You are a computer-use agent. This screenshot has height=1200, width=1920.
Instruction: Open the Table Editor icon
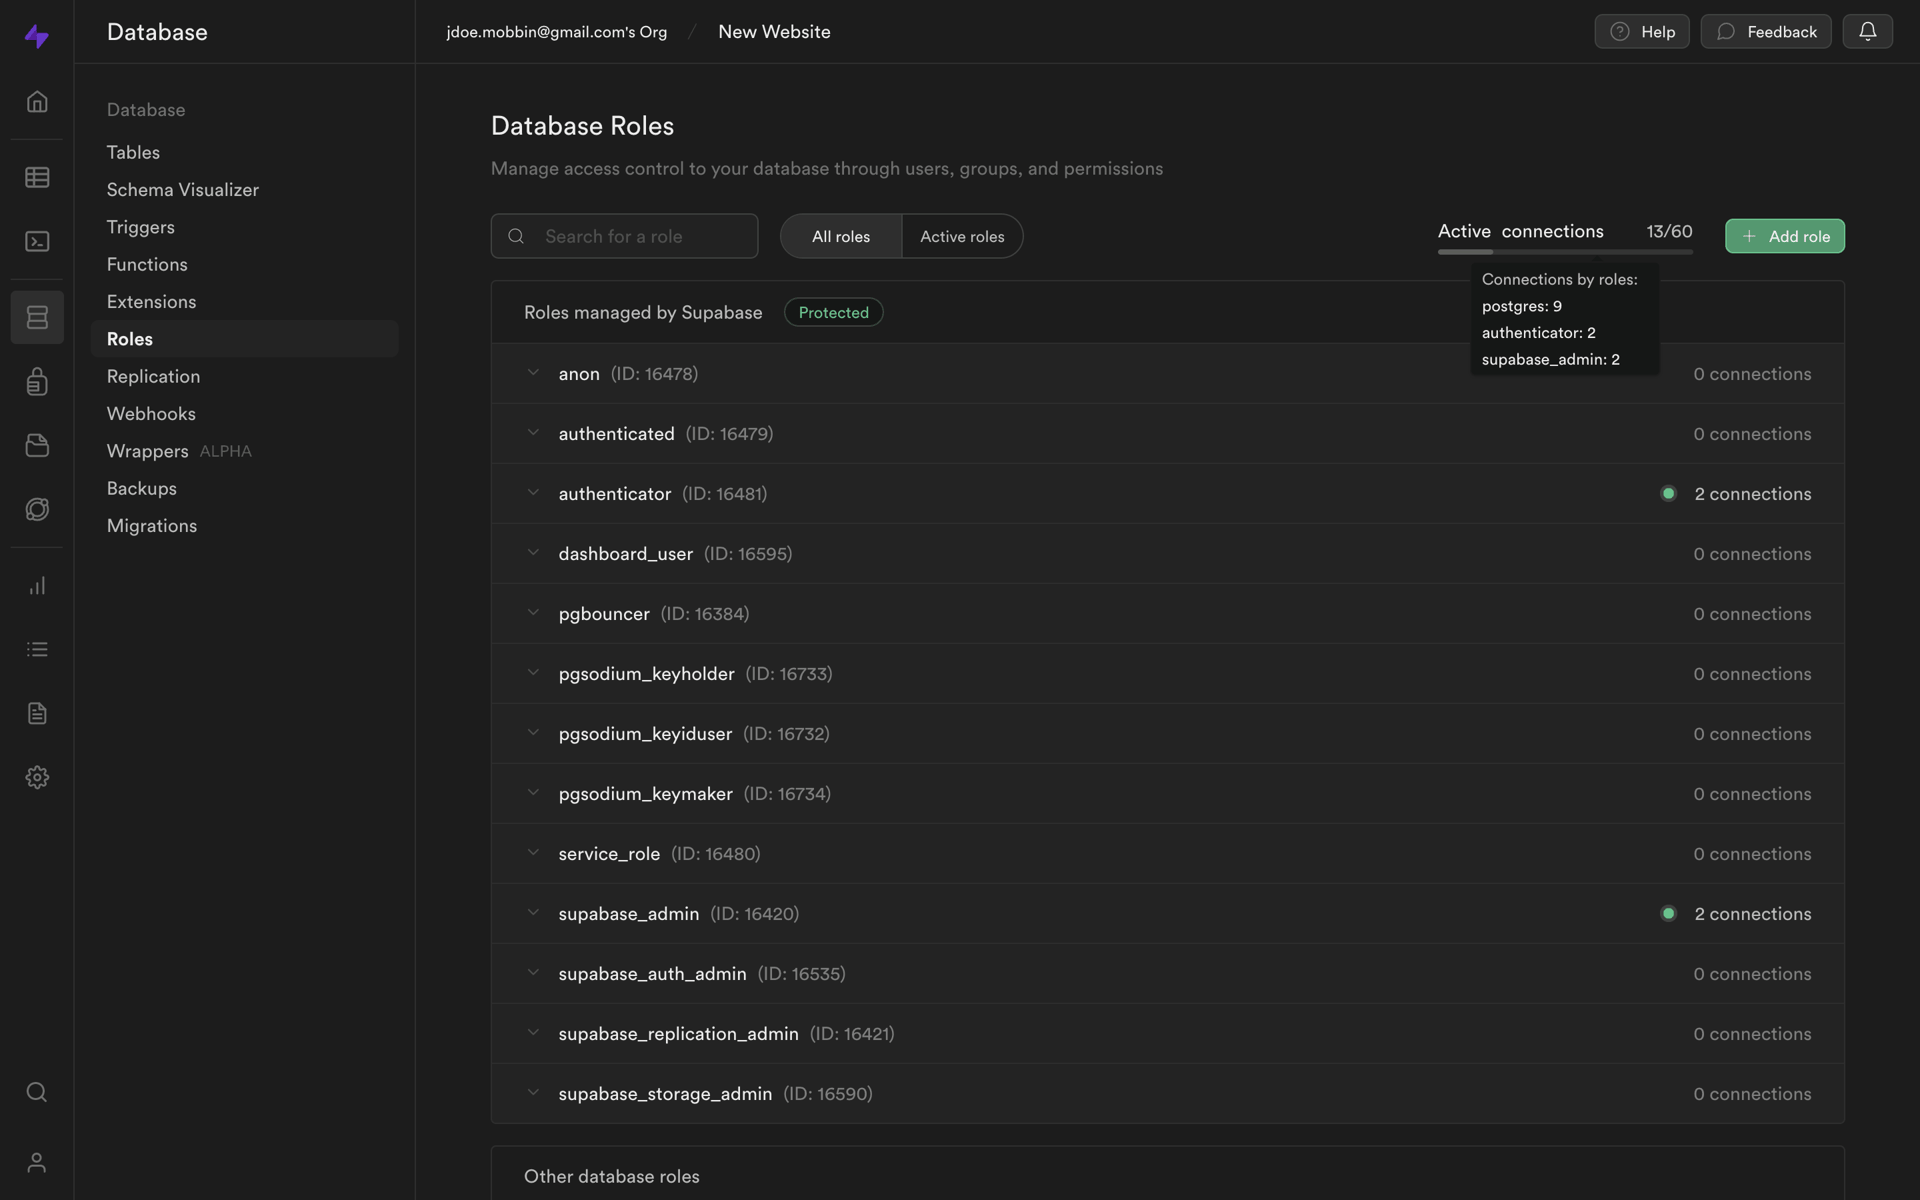click(x=37, y=177)
